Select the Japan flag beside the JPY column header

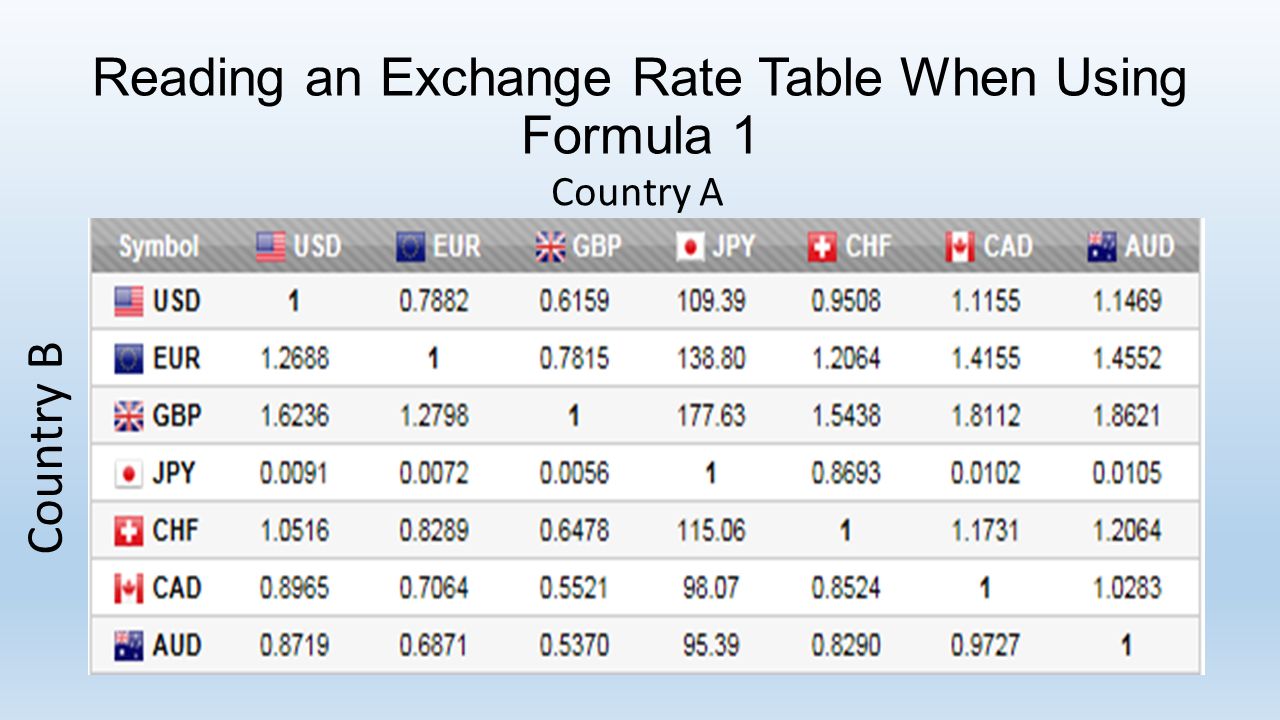click(690, 247)
